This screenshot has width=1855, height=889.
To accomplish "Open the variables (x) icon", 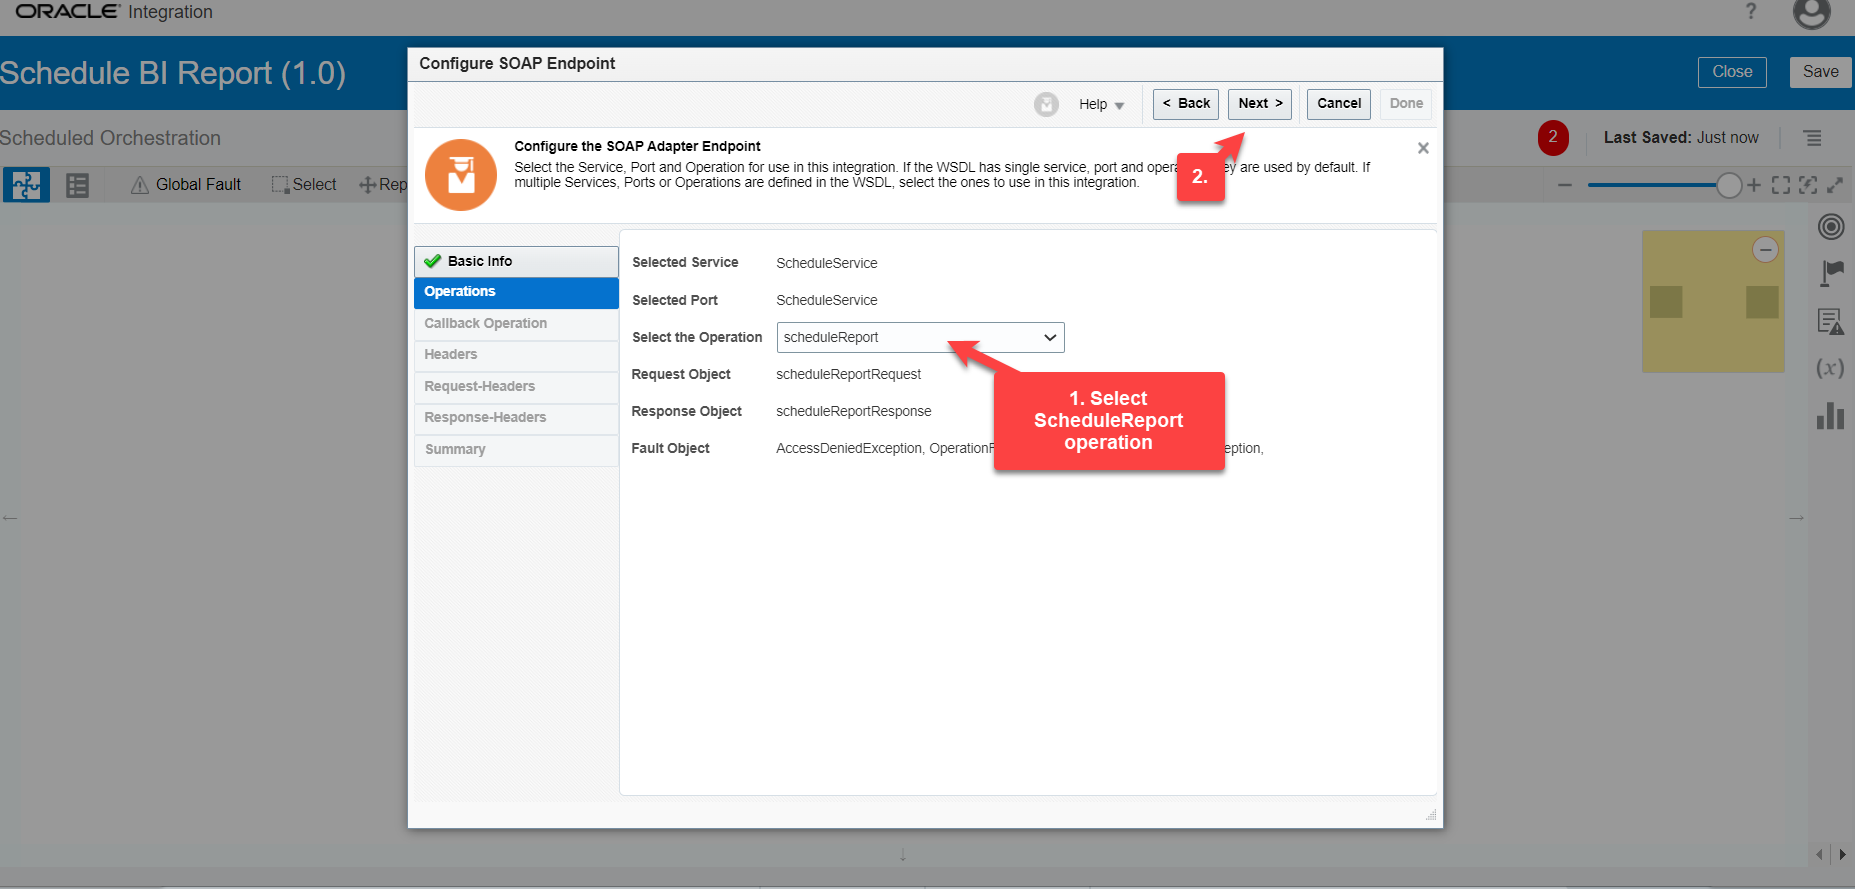I will click(x=1830, y=368).
